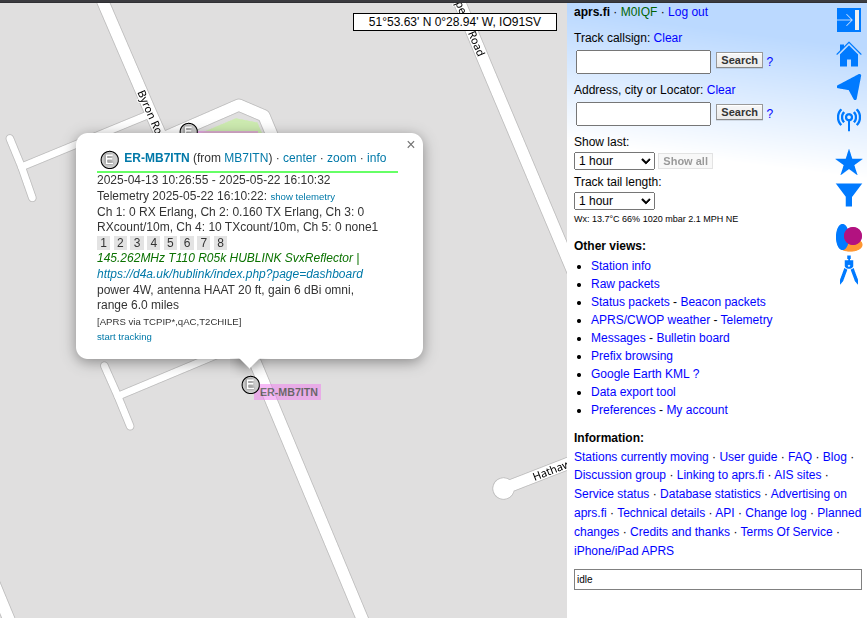Click the Track callsign input field

pos(643,62)
